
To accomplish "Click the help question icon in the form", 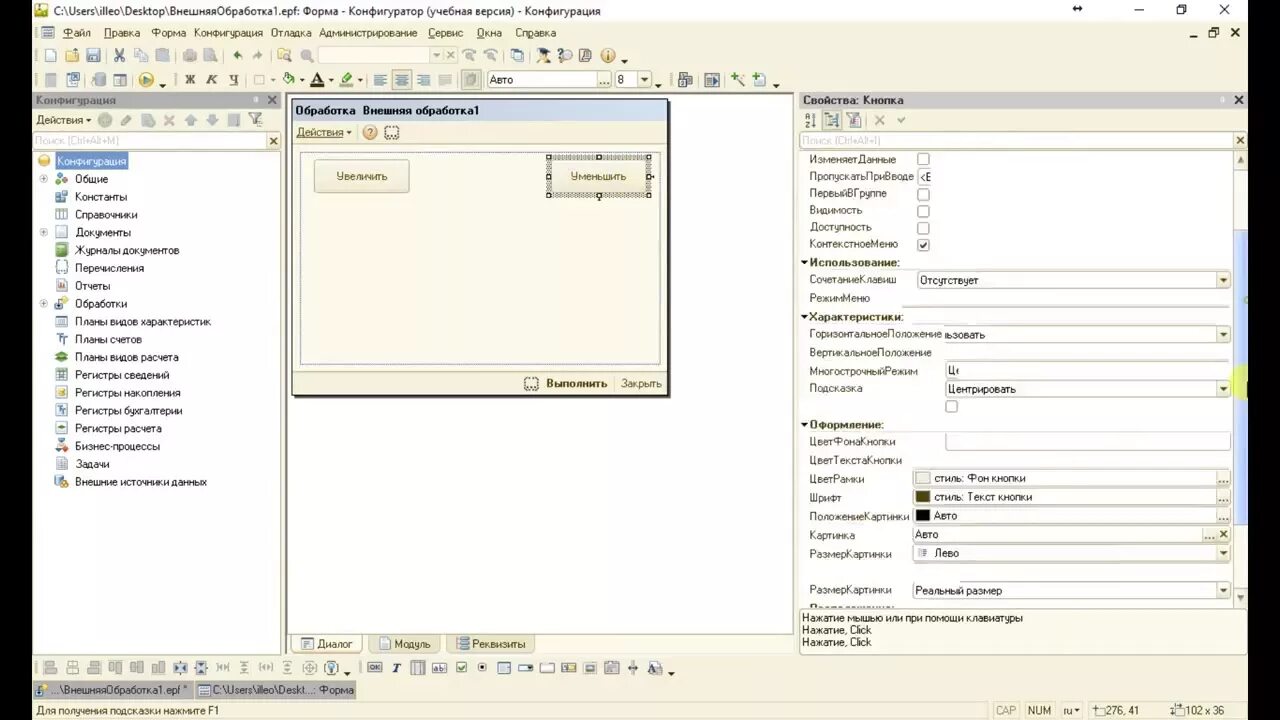I will (x=370, y=132).
